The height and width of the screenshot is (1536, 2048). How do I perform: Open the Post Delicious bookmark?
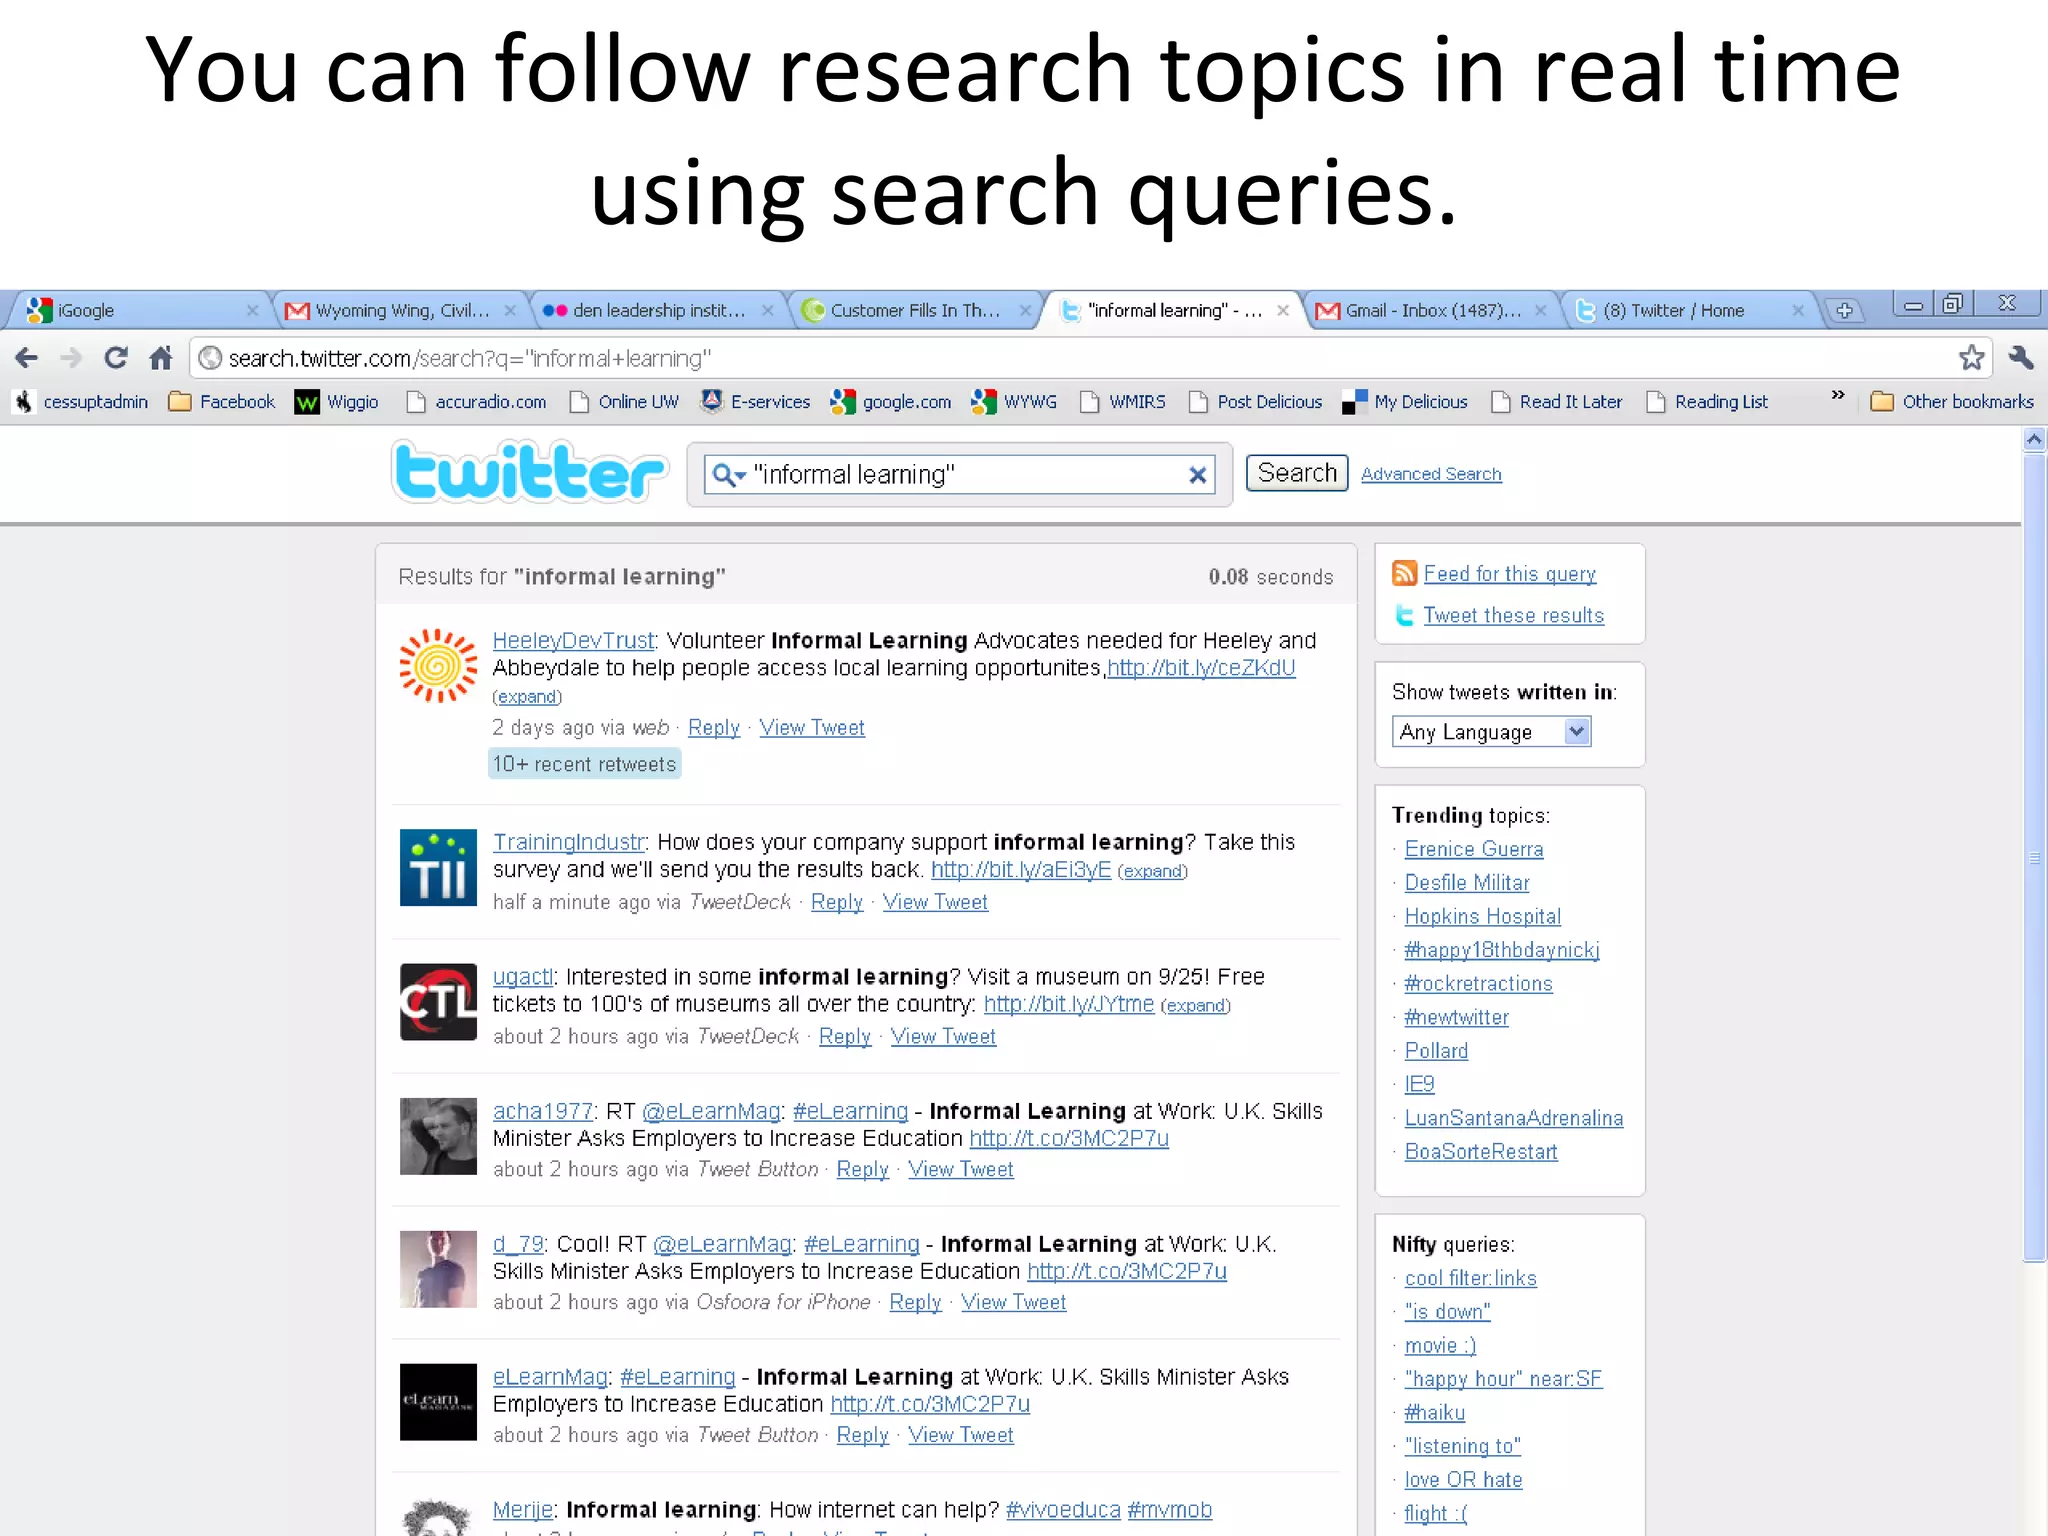pyautogui.click(x=1256, y=402)
